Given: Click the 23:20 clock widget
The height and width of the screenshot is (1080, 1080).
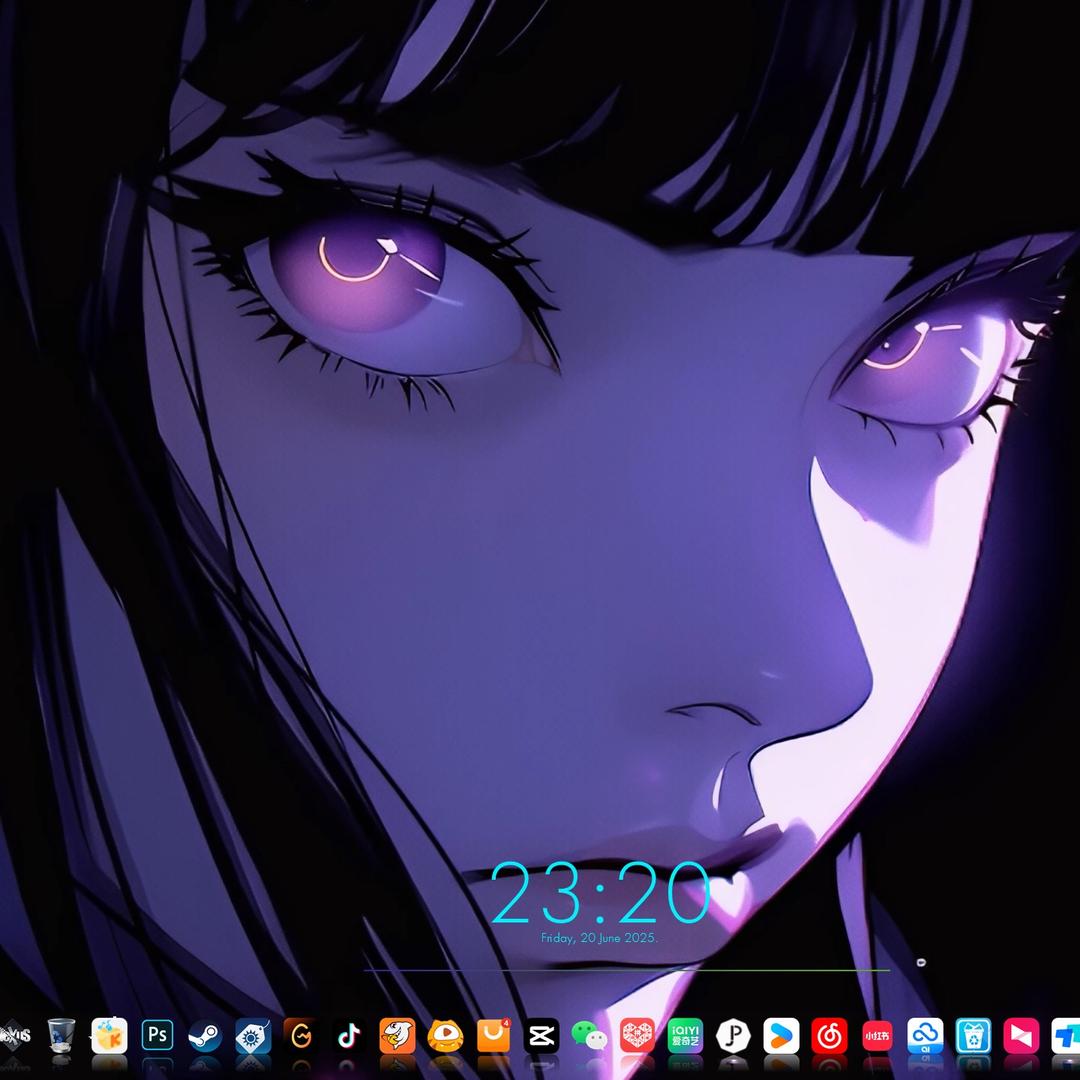Looking at the screenshot, I should pyautogui.click(x=599, y=894).
